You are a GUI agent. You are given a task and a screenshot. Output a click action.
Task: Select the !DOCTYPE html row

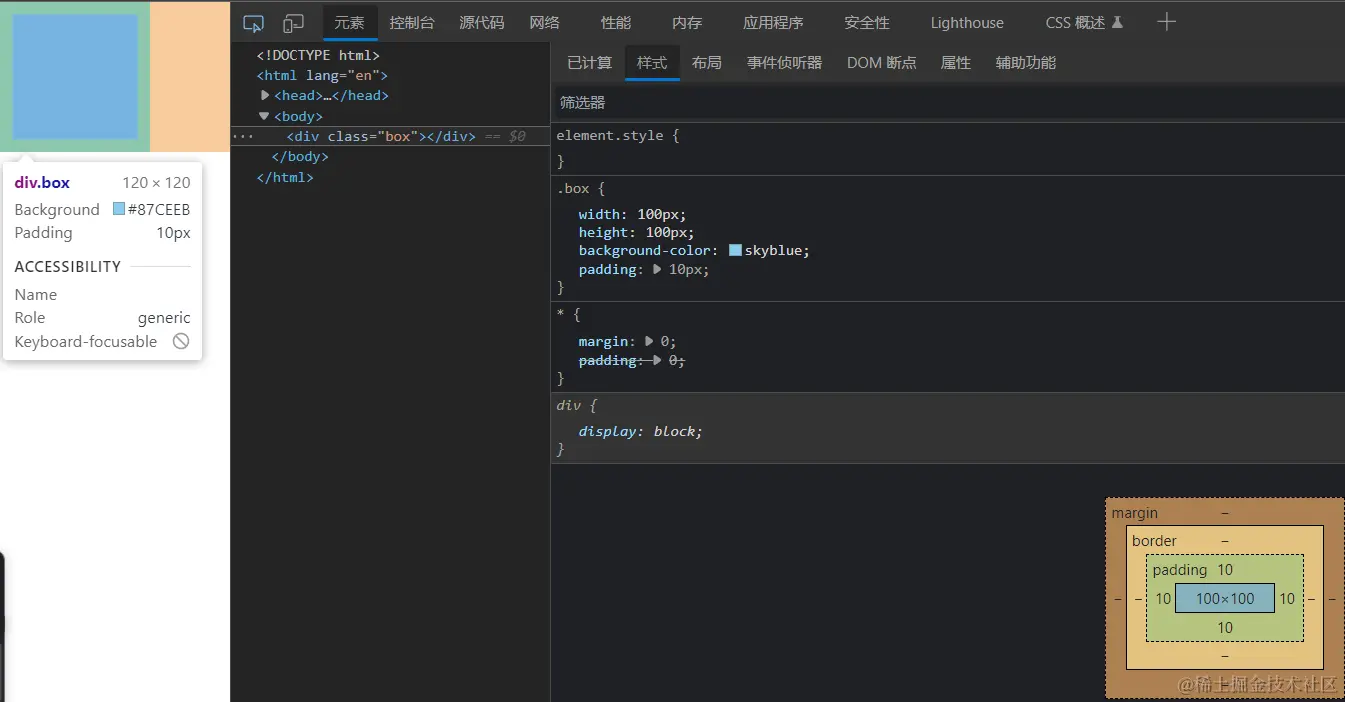click(x=318, y=55)
